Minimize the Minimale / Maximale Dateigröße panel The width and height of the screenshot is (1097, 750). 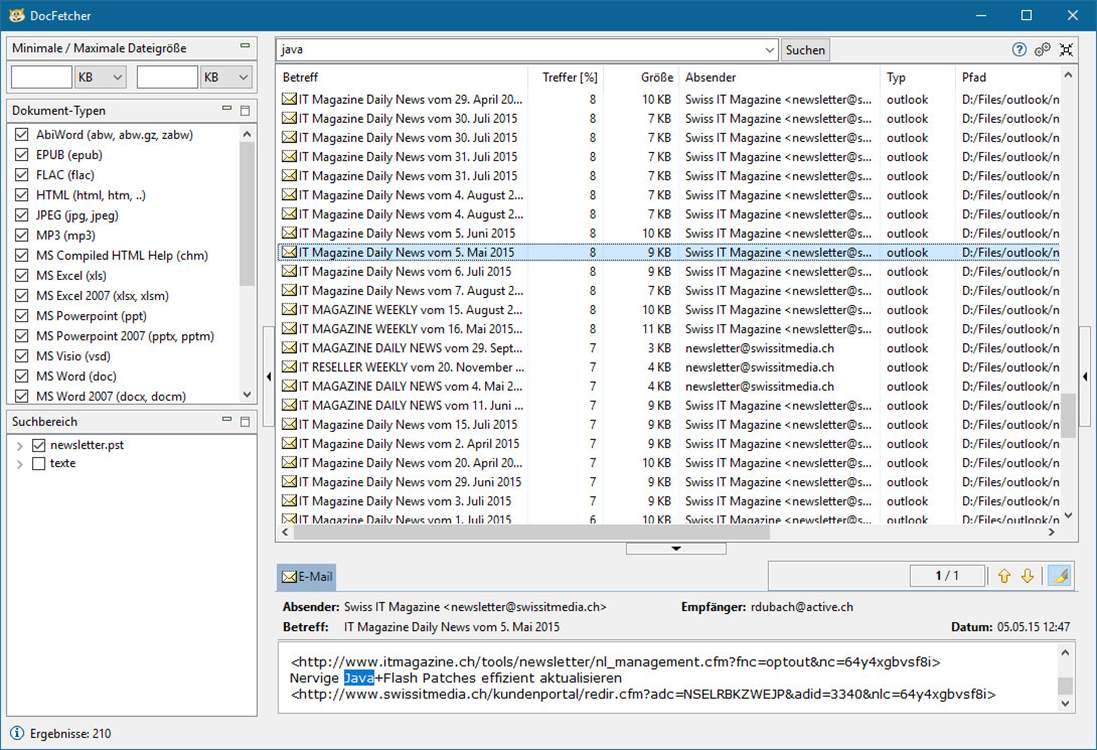coord(245,46)
